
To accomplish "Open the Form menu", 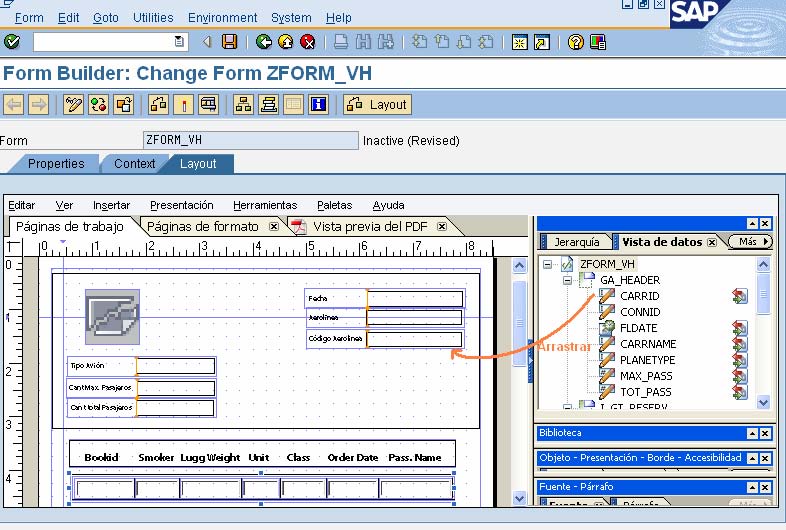I will coord(29,18).
